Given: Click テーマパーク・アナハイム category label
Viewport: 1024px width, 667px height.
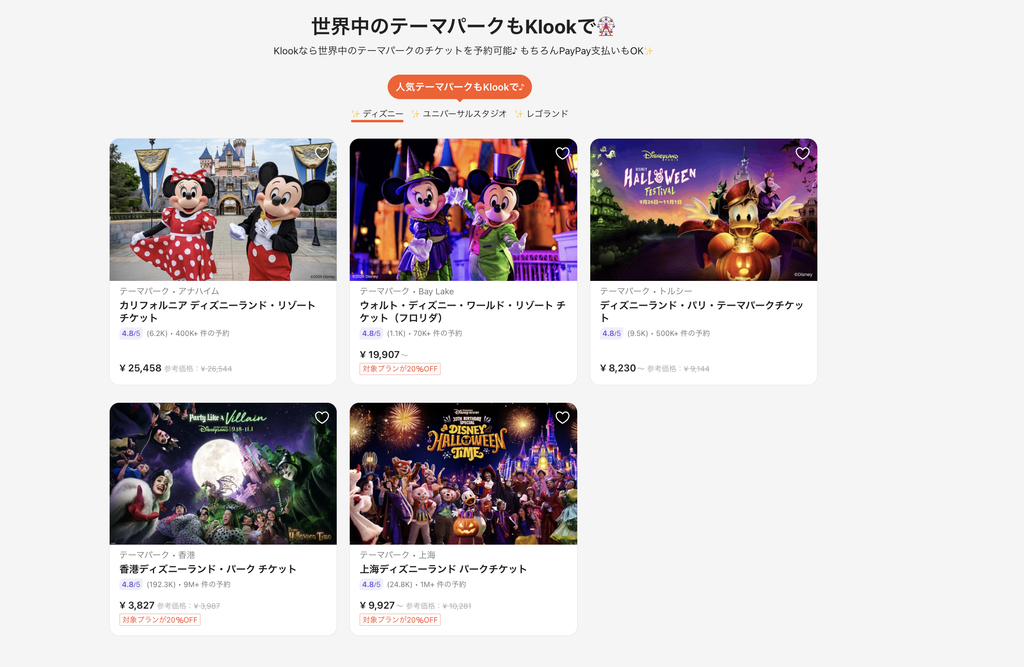Looking at the screenshot, I should pyautogui.click(x=169, y=291).
